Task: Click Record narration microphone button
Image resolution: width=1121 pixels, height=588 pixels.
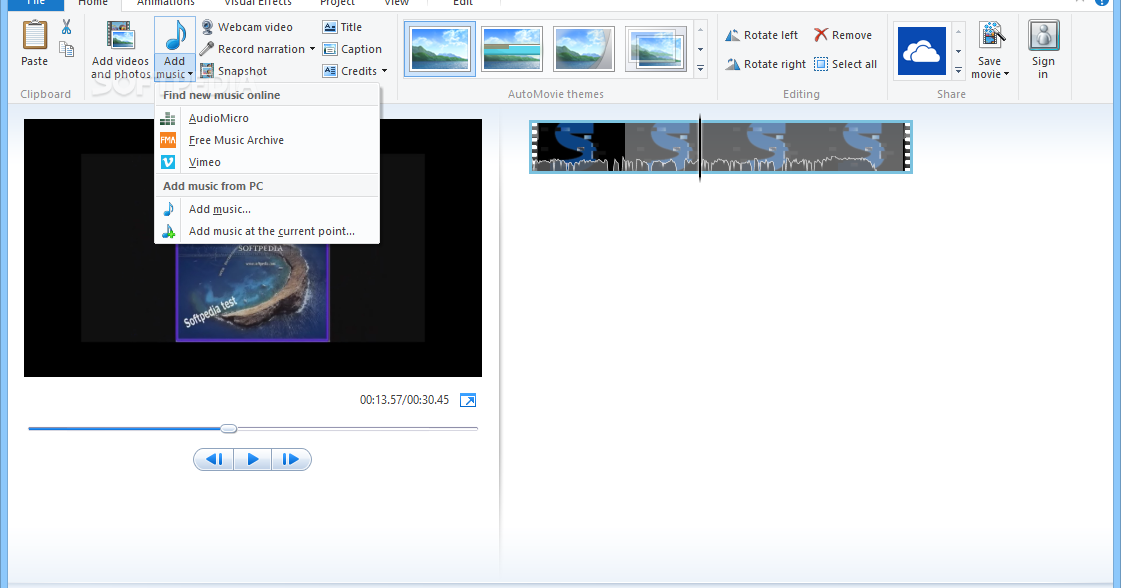Action: 252,49
